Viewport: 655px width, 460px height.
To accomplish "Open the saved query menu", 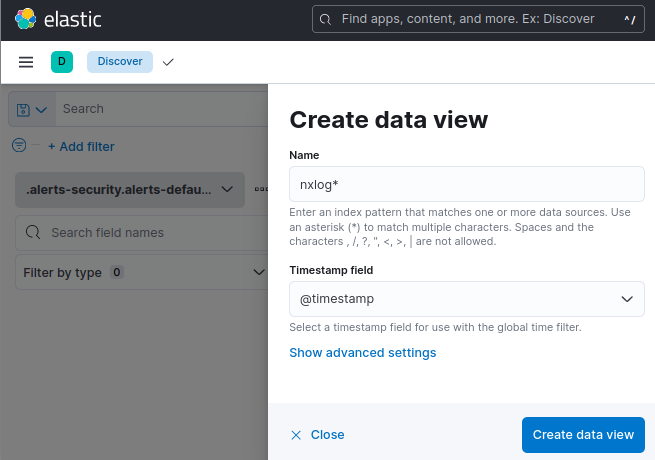I will 32,109.
